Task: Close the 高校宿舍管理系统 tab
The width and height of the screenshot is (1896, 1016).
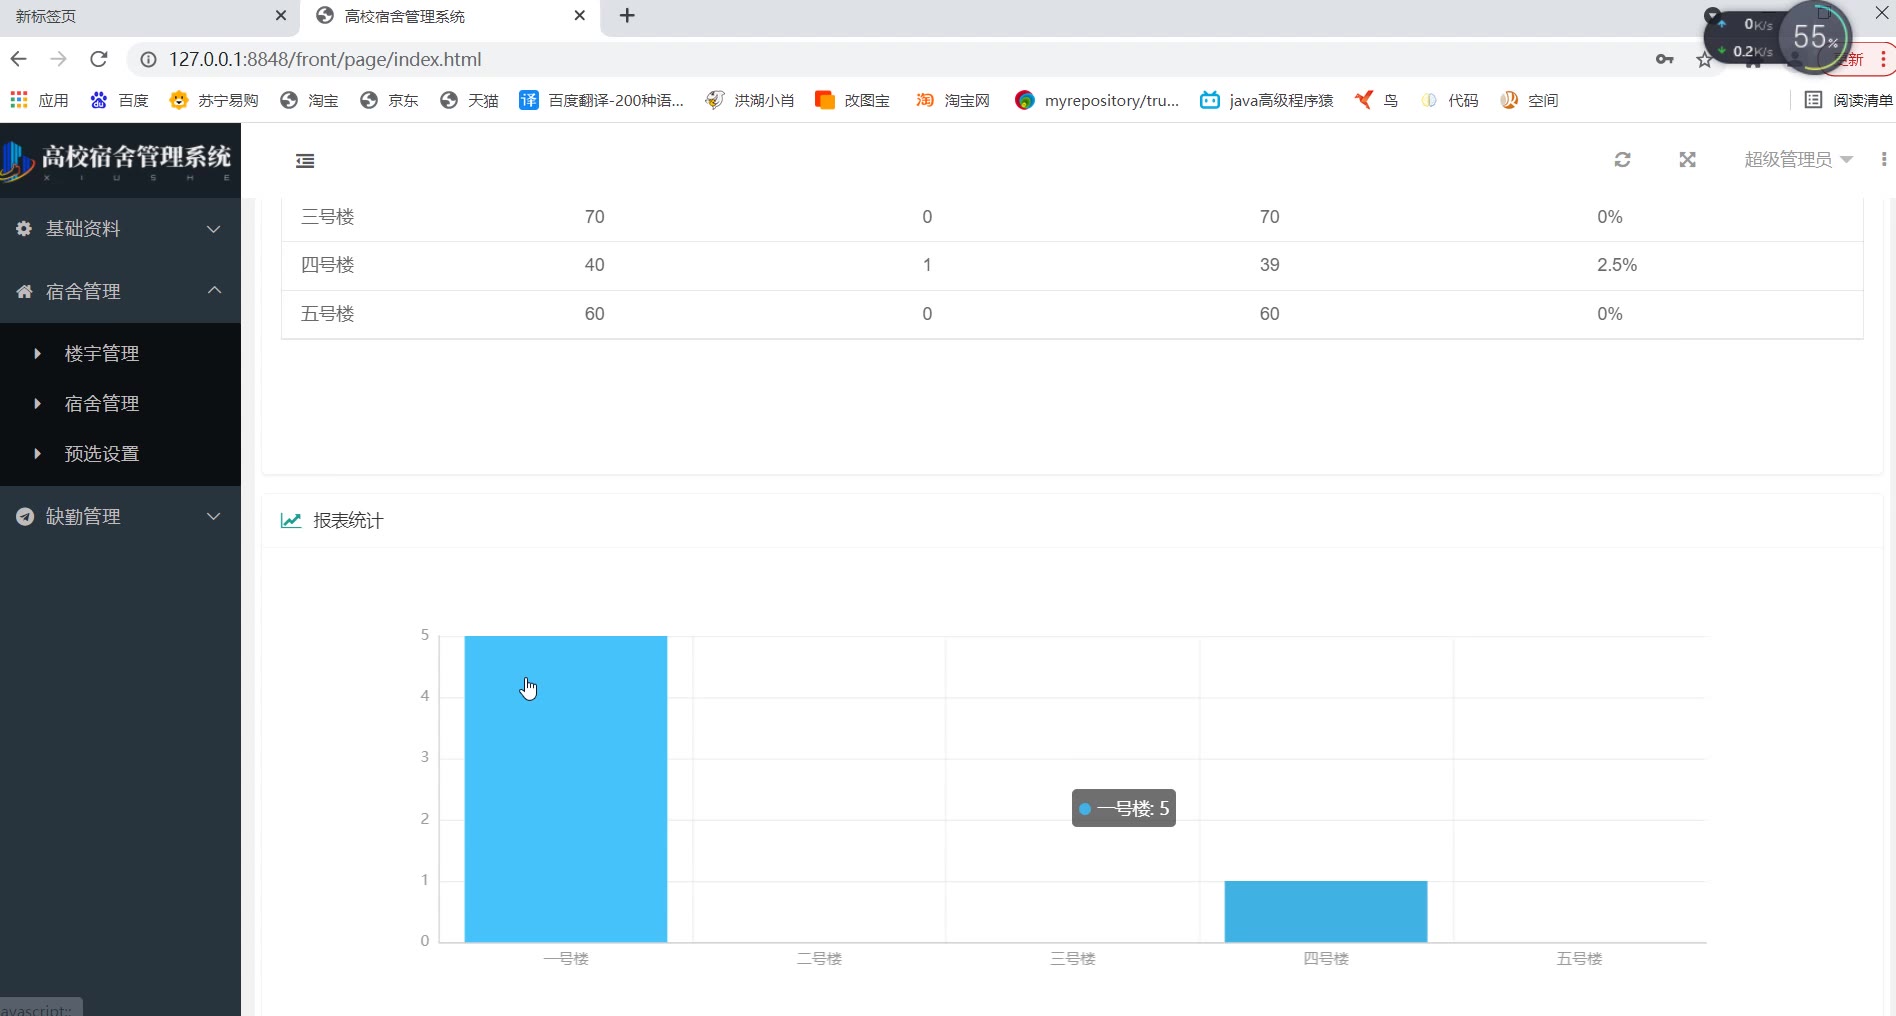Action: pos(579,16)
